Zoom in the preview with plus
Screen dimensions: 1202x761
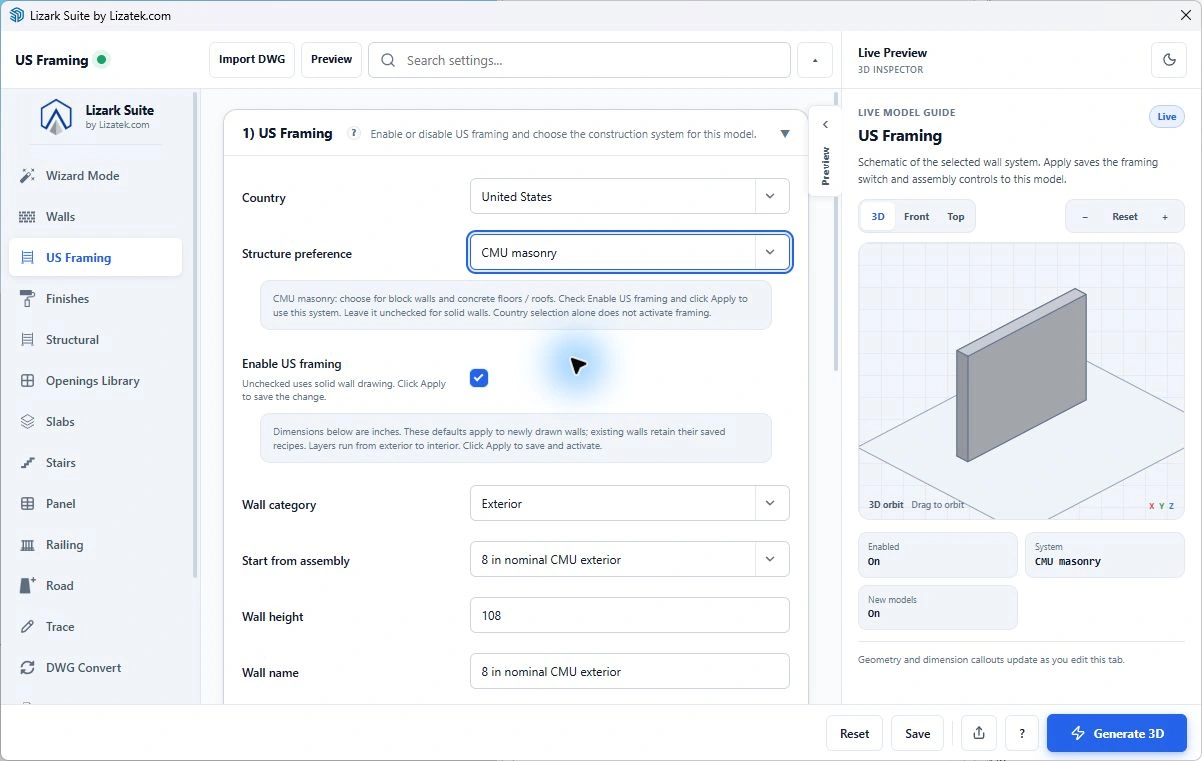[1165, 217]
